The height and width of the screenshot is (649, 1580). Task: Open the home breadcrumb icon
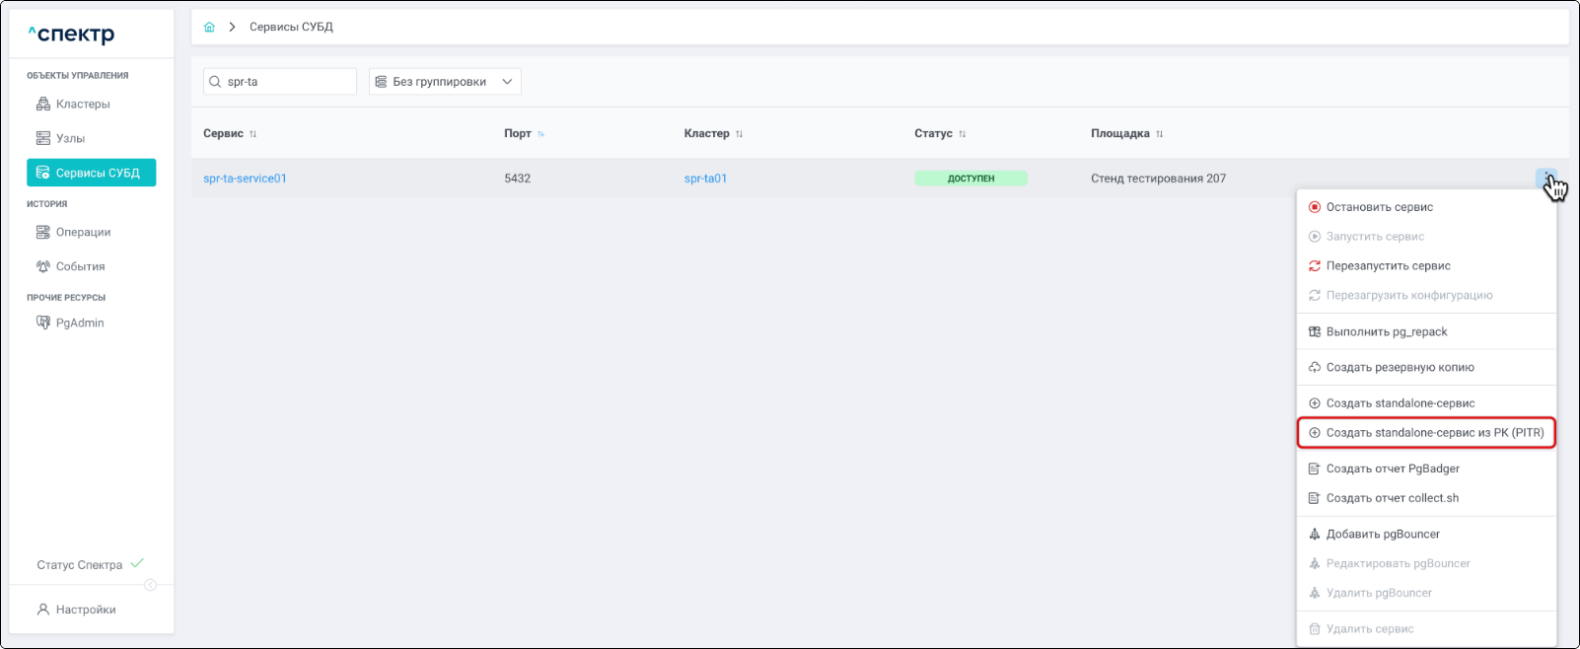pos(209,27)
